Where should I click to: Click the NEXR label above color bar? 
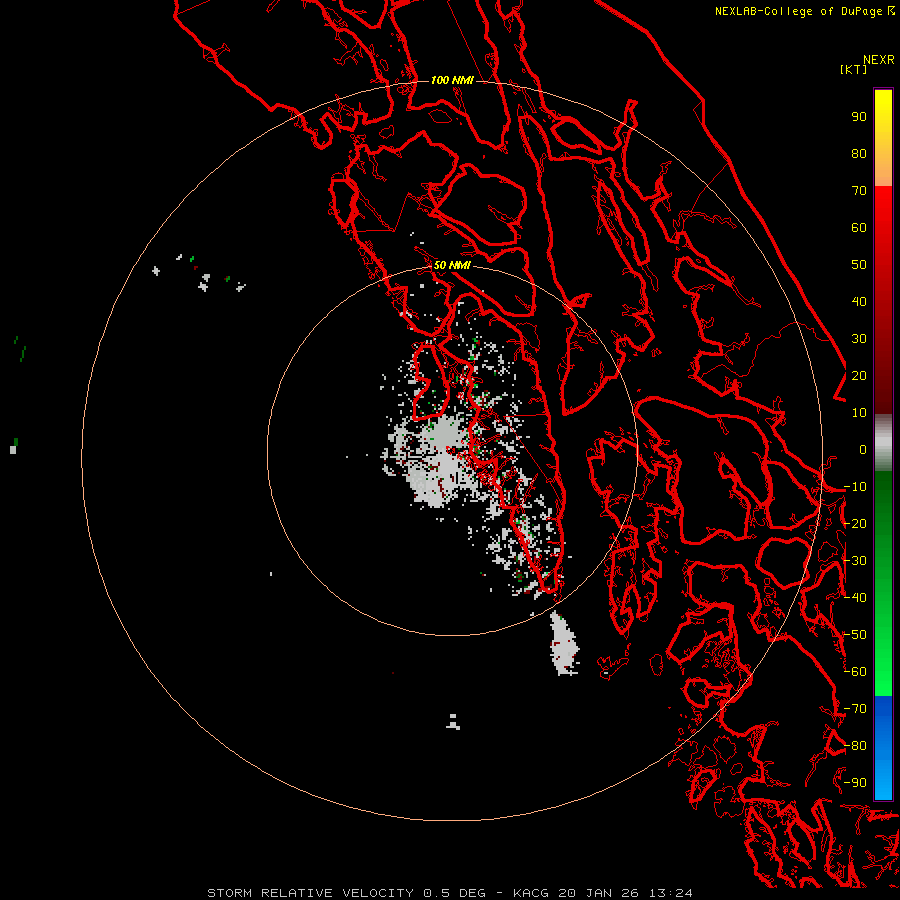(879, 60)
